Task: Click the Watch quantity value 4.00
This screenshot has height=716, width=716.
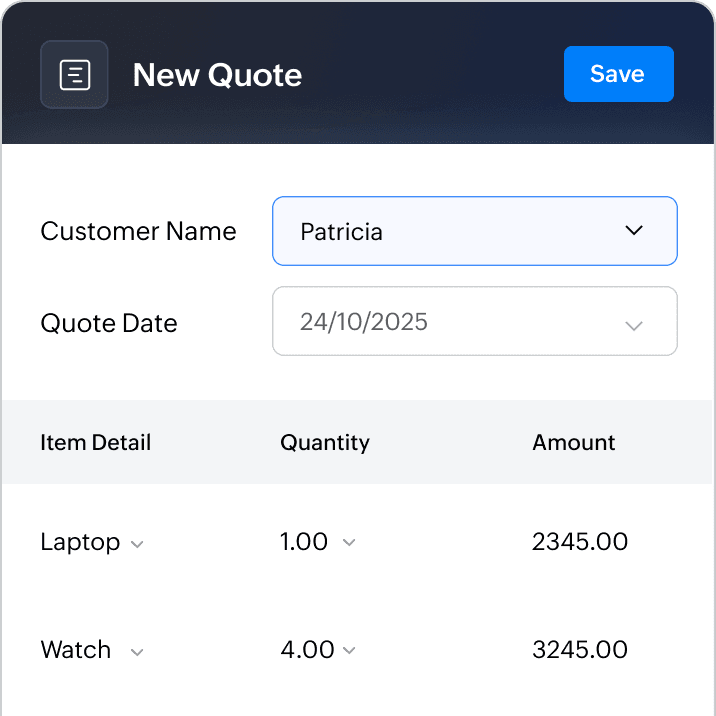Action: tap(307, 650)
